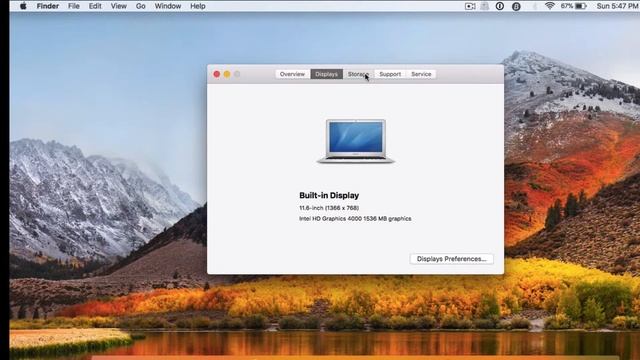This screenshot has width=640, height=360.
Task: Open the Help menu
Action: coord(198,6)
